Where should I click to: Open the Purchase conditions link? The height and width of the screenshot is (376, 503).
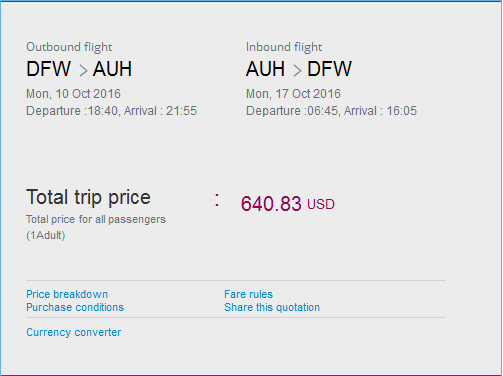pyautogui.click(x=75, y=307)
